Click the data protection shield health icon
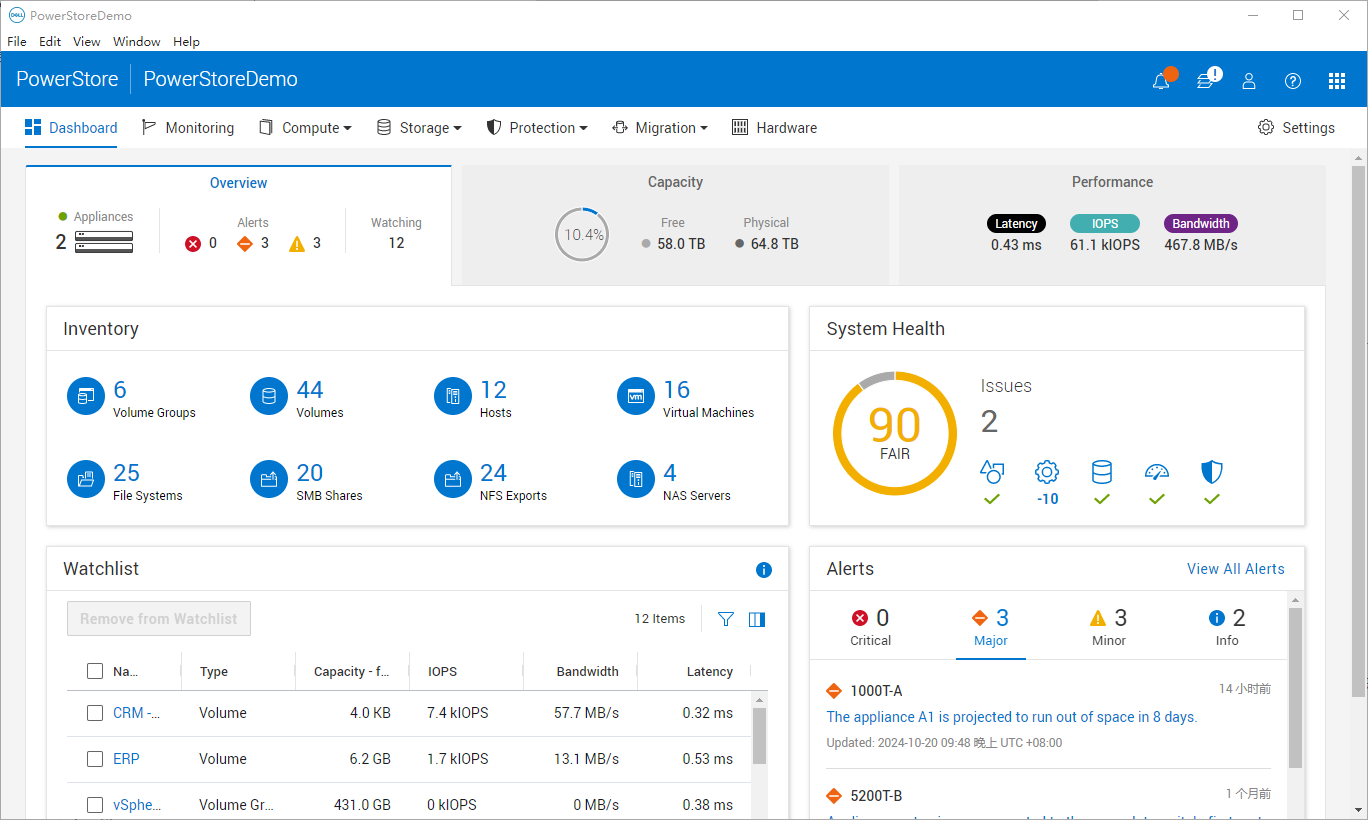1368x820 pixels. tap(1212, 472)
